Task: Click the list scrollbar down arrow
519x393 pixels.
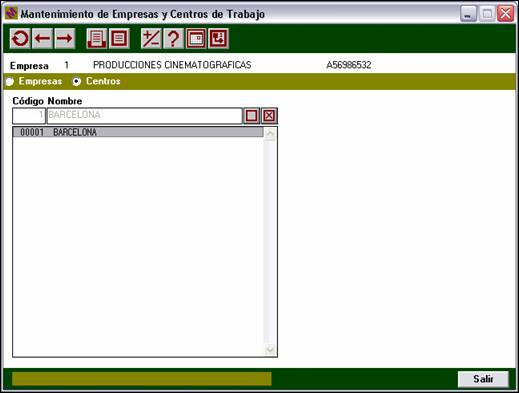Action: [270, 350]
